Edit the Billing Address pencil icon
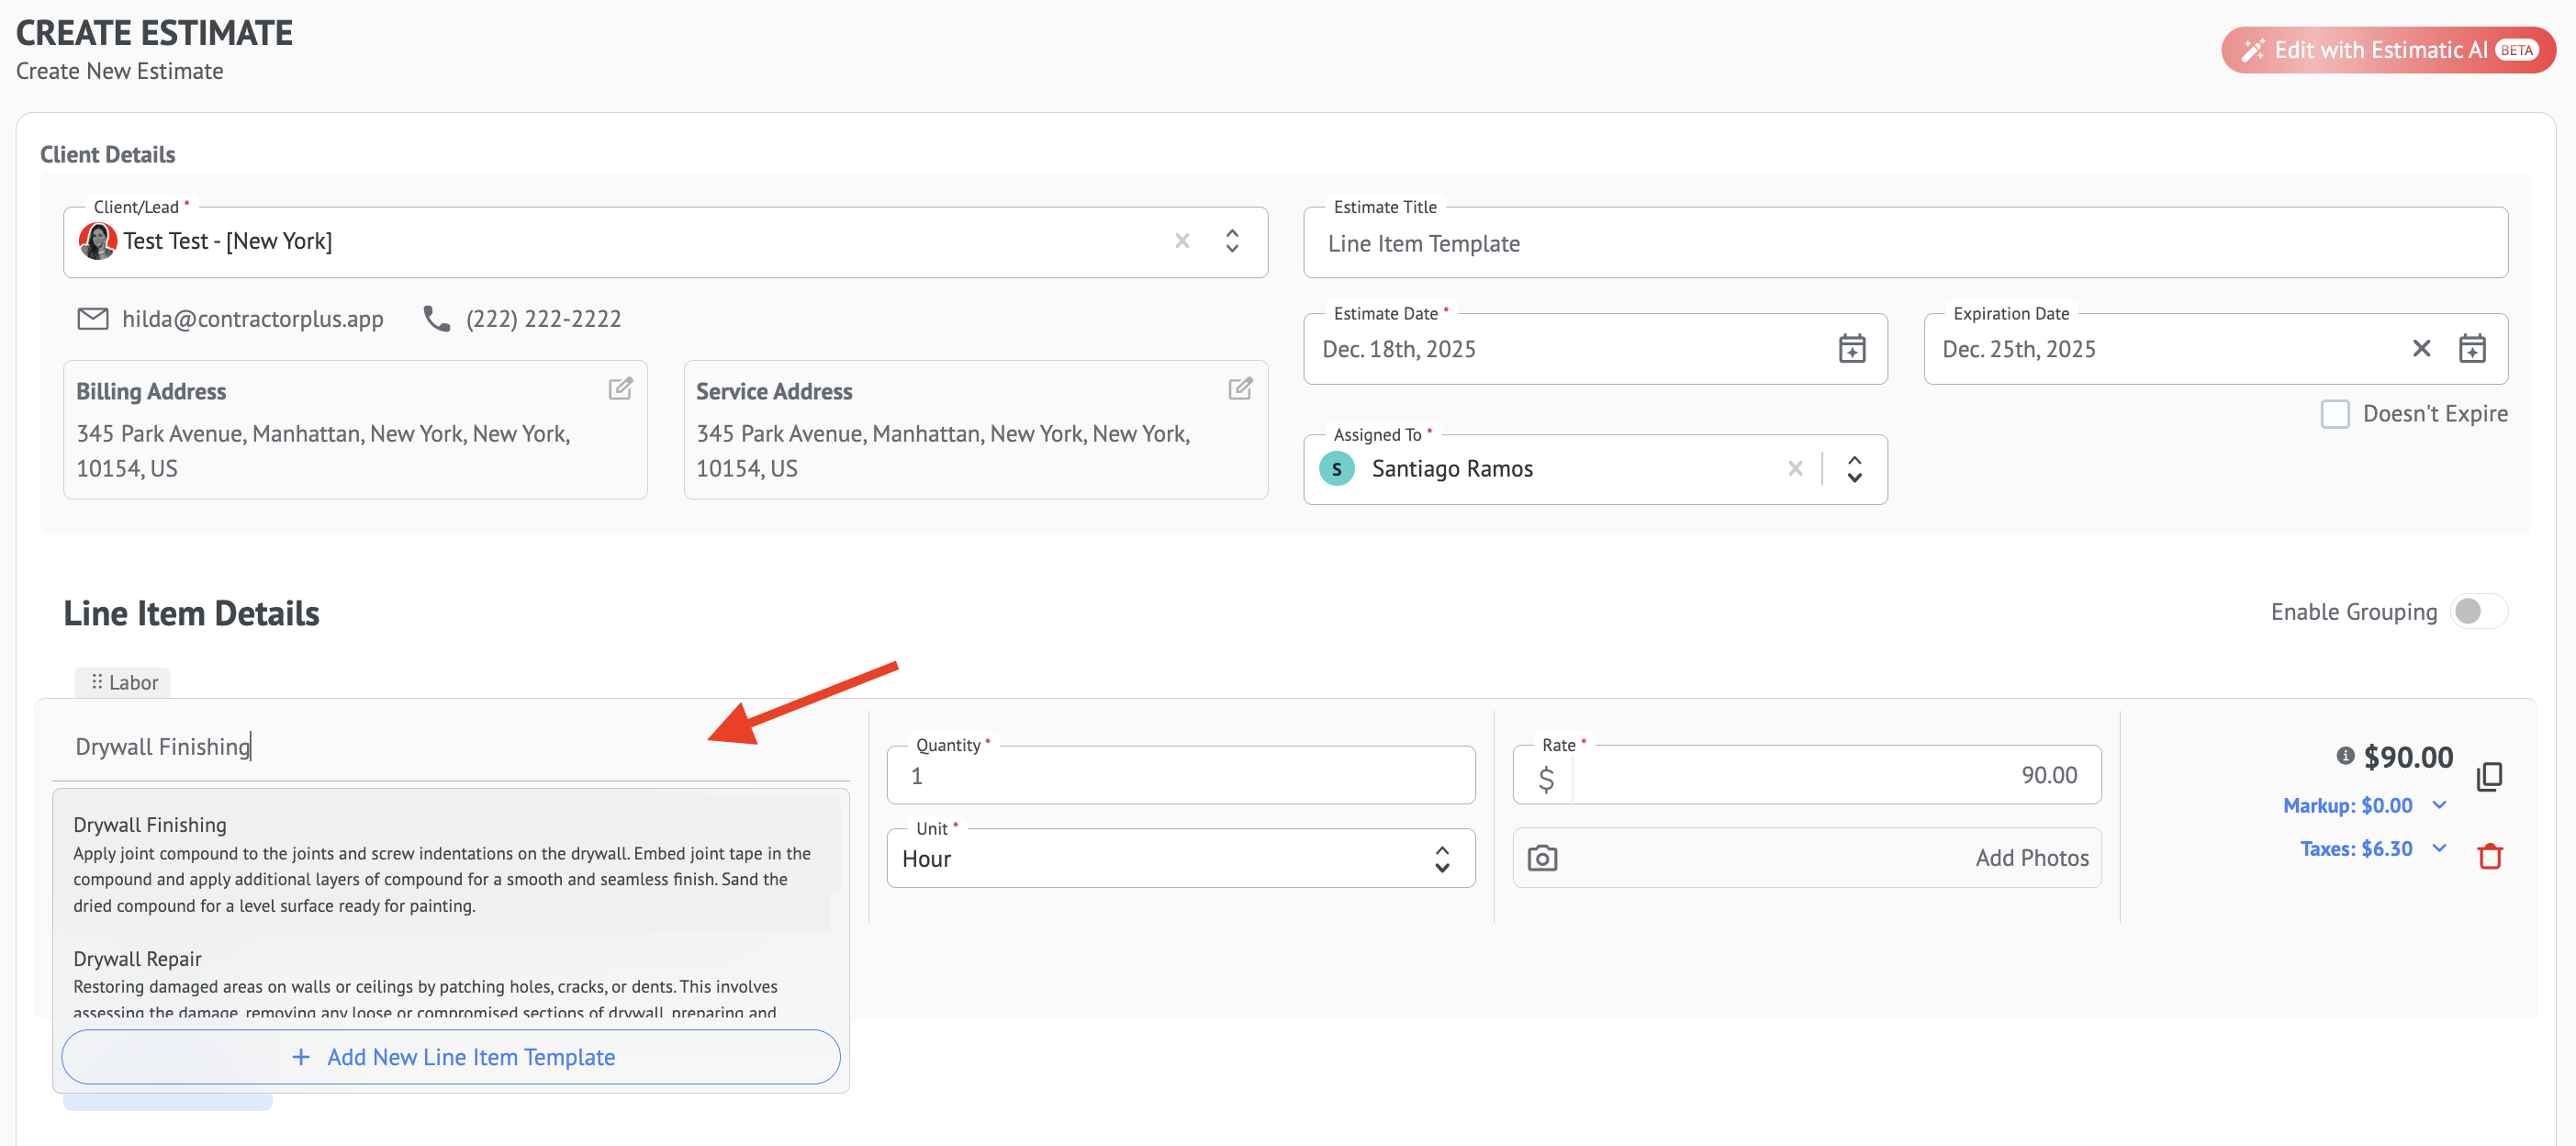 coord(620,389)
